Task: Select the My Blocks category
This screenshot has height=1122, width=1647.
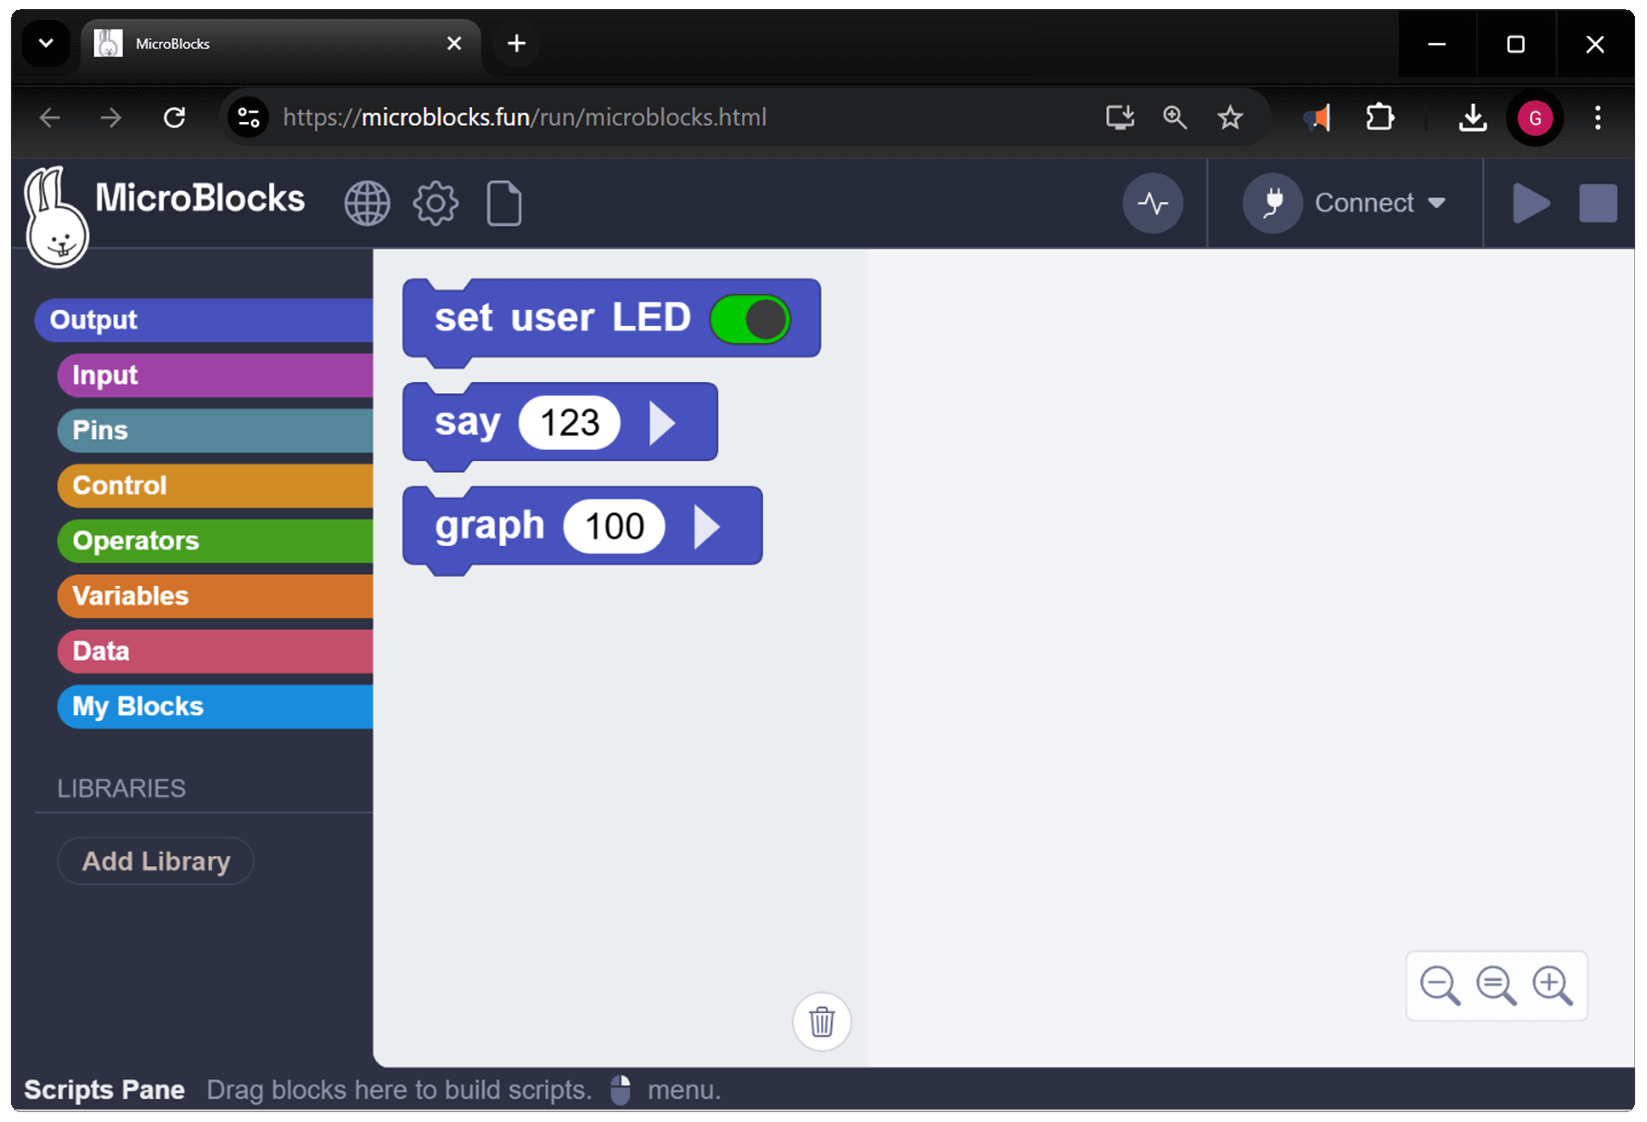Action: 215,706
